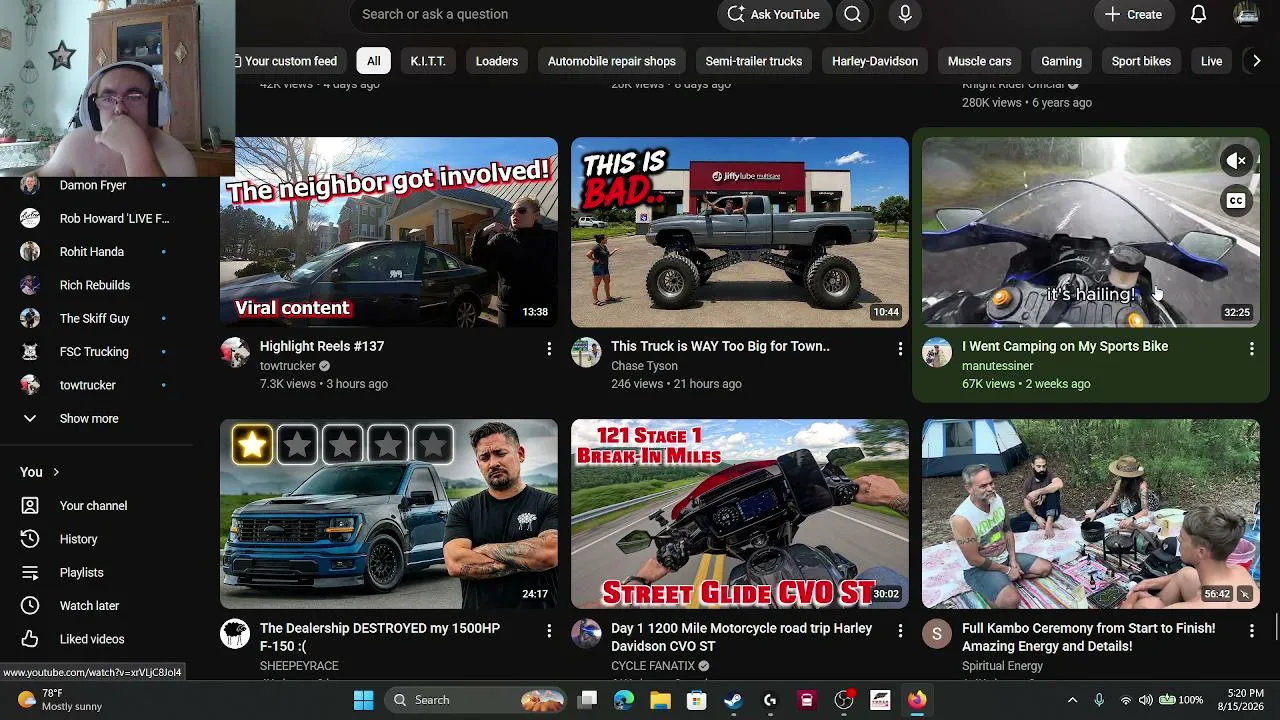Open watch History icon

(x=30, y=539)
